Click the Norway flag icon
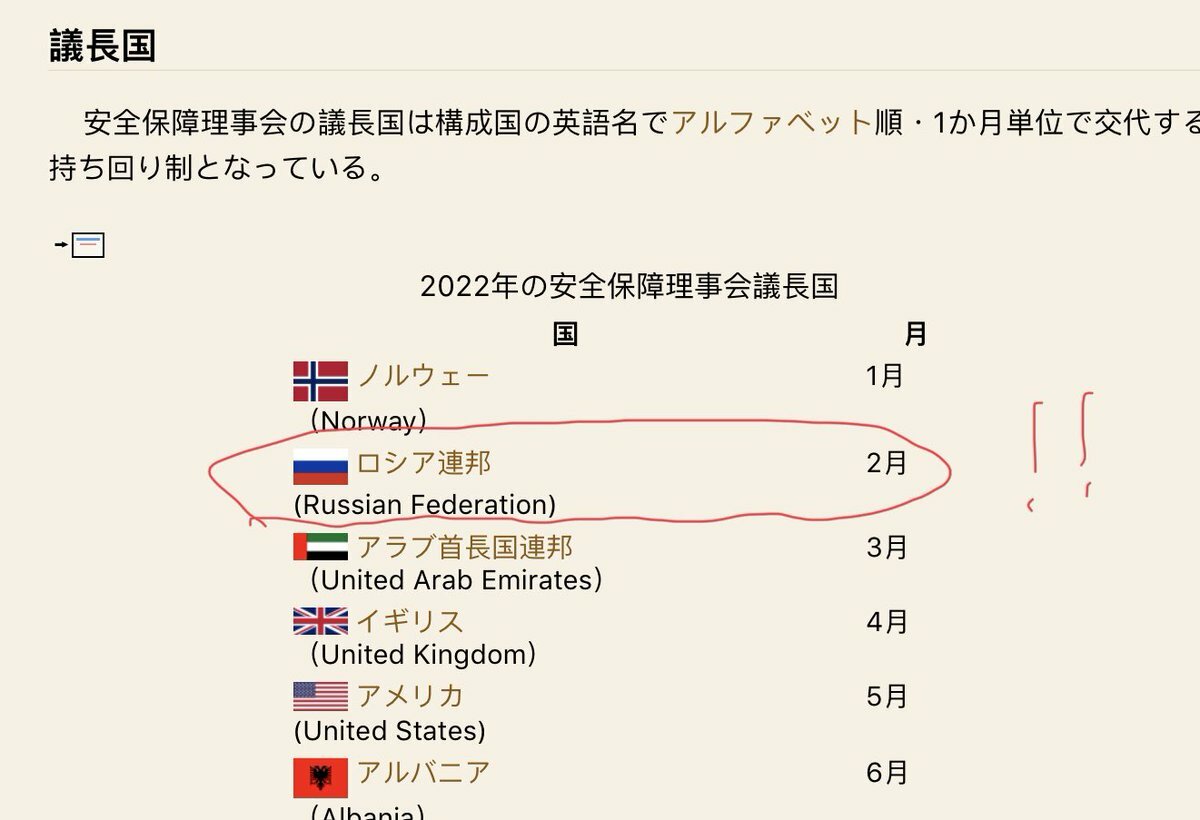This screenshot has height=820, width=1200. pyautogui.click(x=320, y=381)
